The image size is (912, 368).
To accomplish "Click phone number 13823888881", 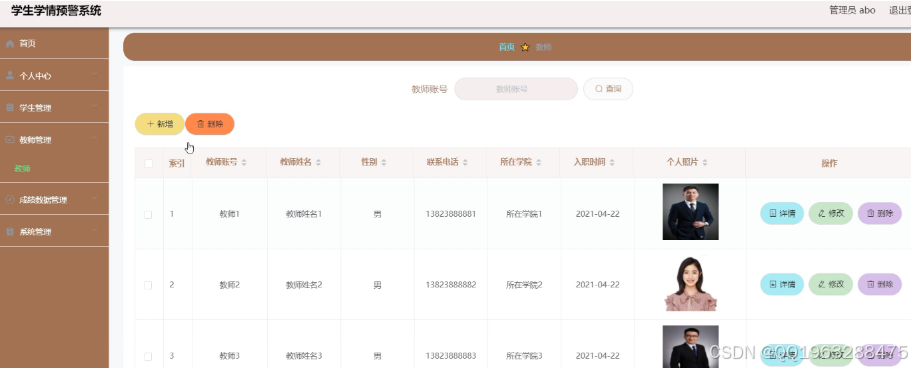I will pyautogui.click(x=451, y=214).
